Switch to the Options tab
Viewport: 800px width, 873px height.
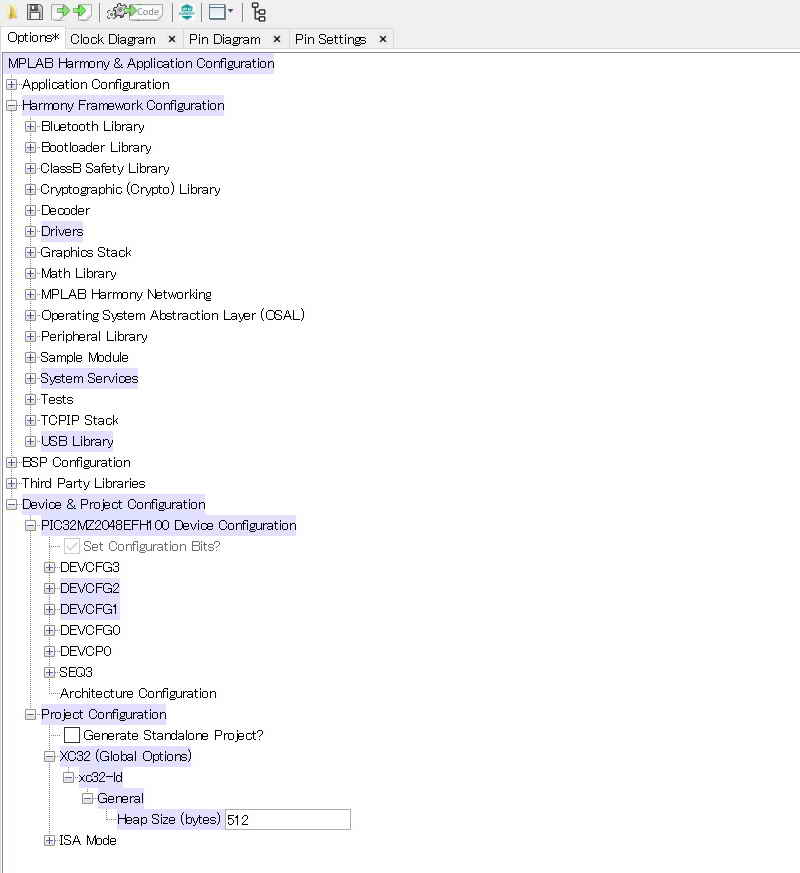pyautogui.click(x=33, y=38)
